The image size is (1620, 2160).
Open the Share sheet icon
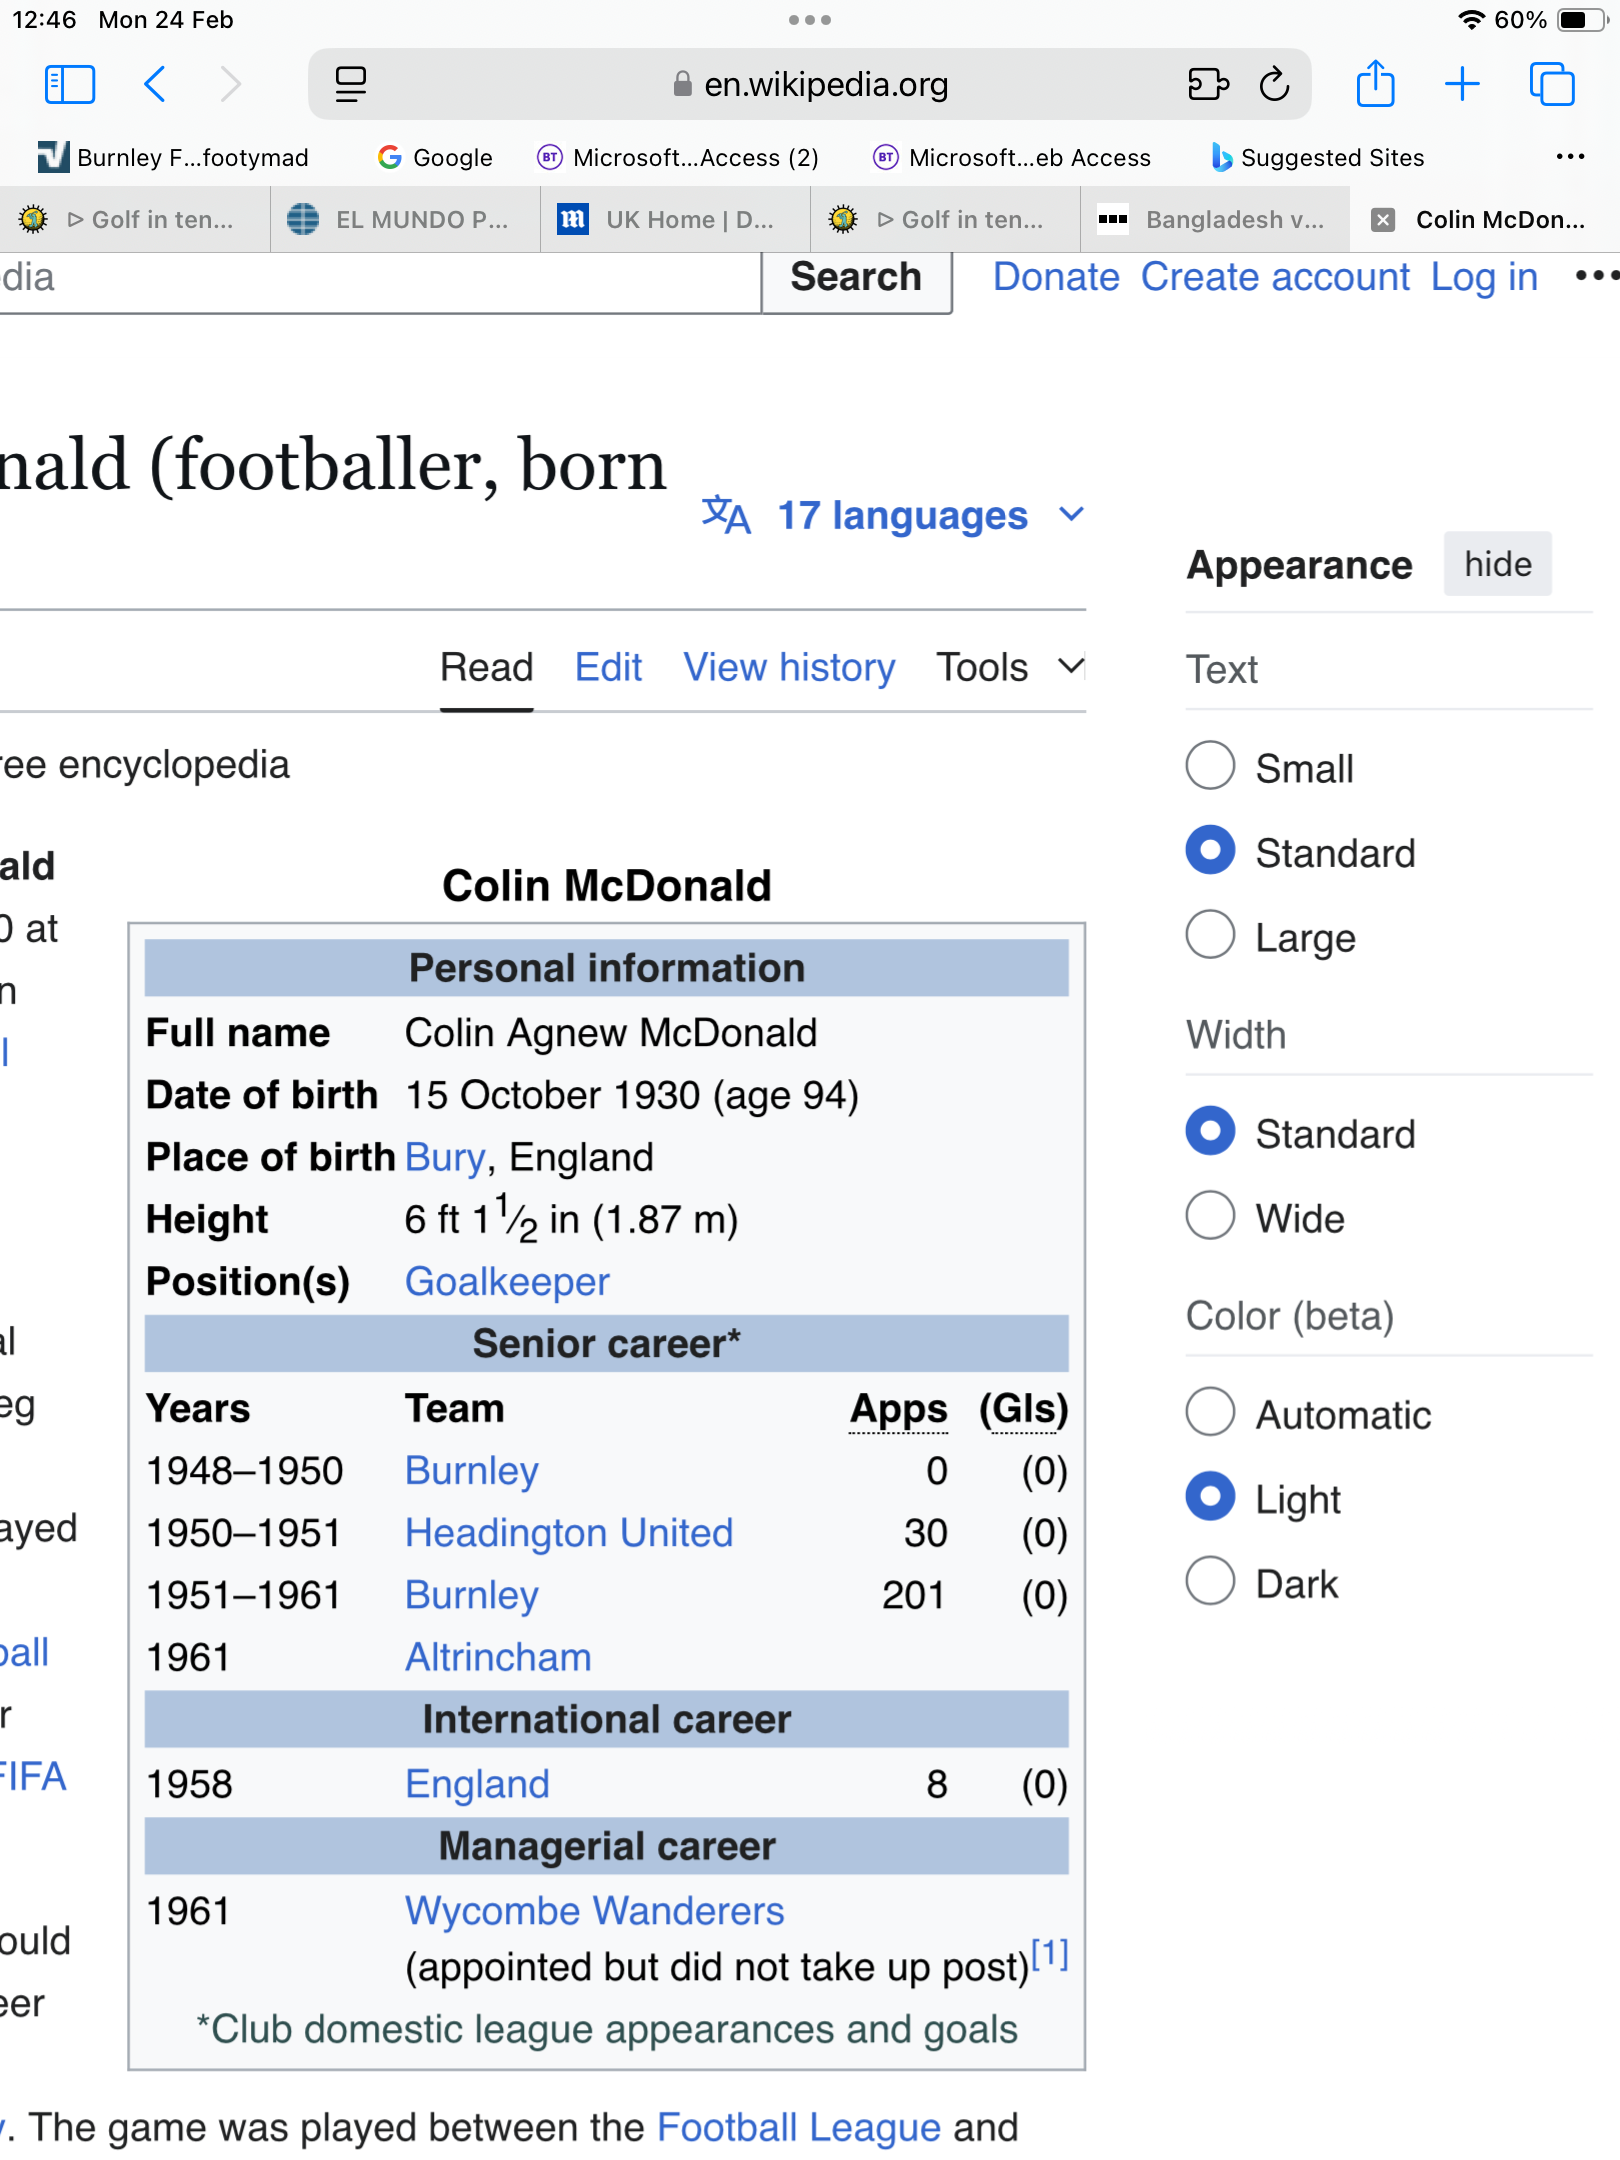[1375, 84]
